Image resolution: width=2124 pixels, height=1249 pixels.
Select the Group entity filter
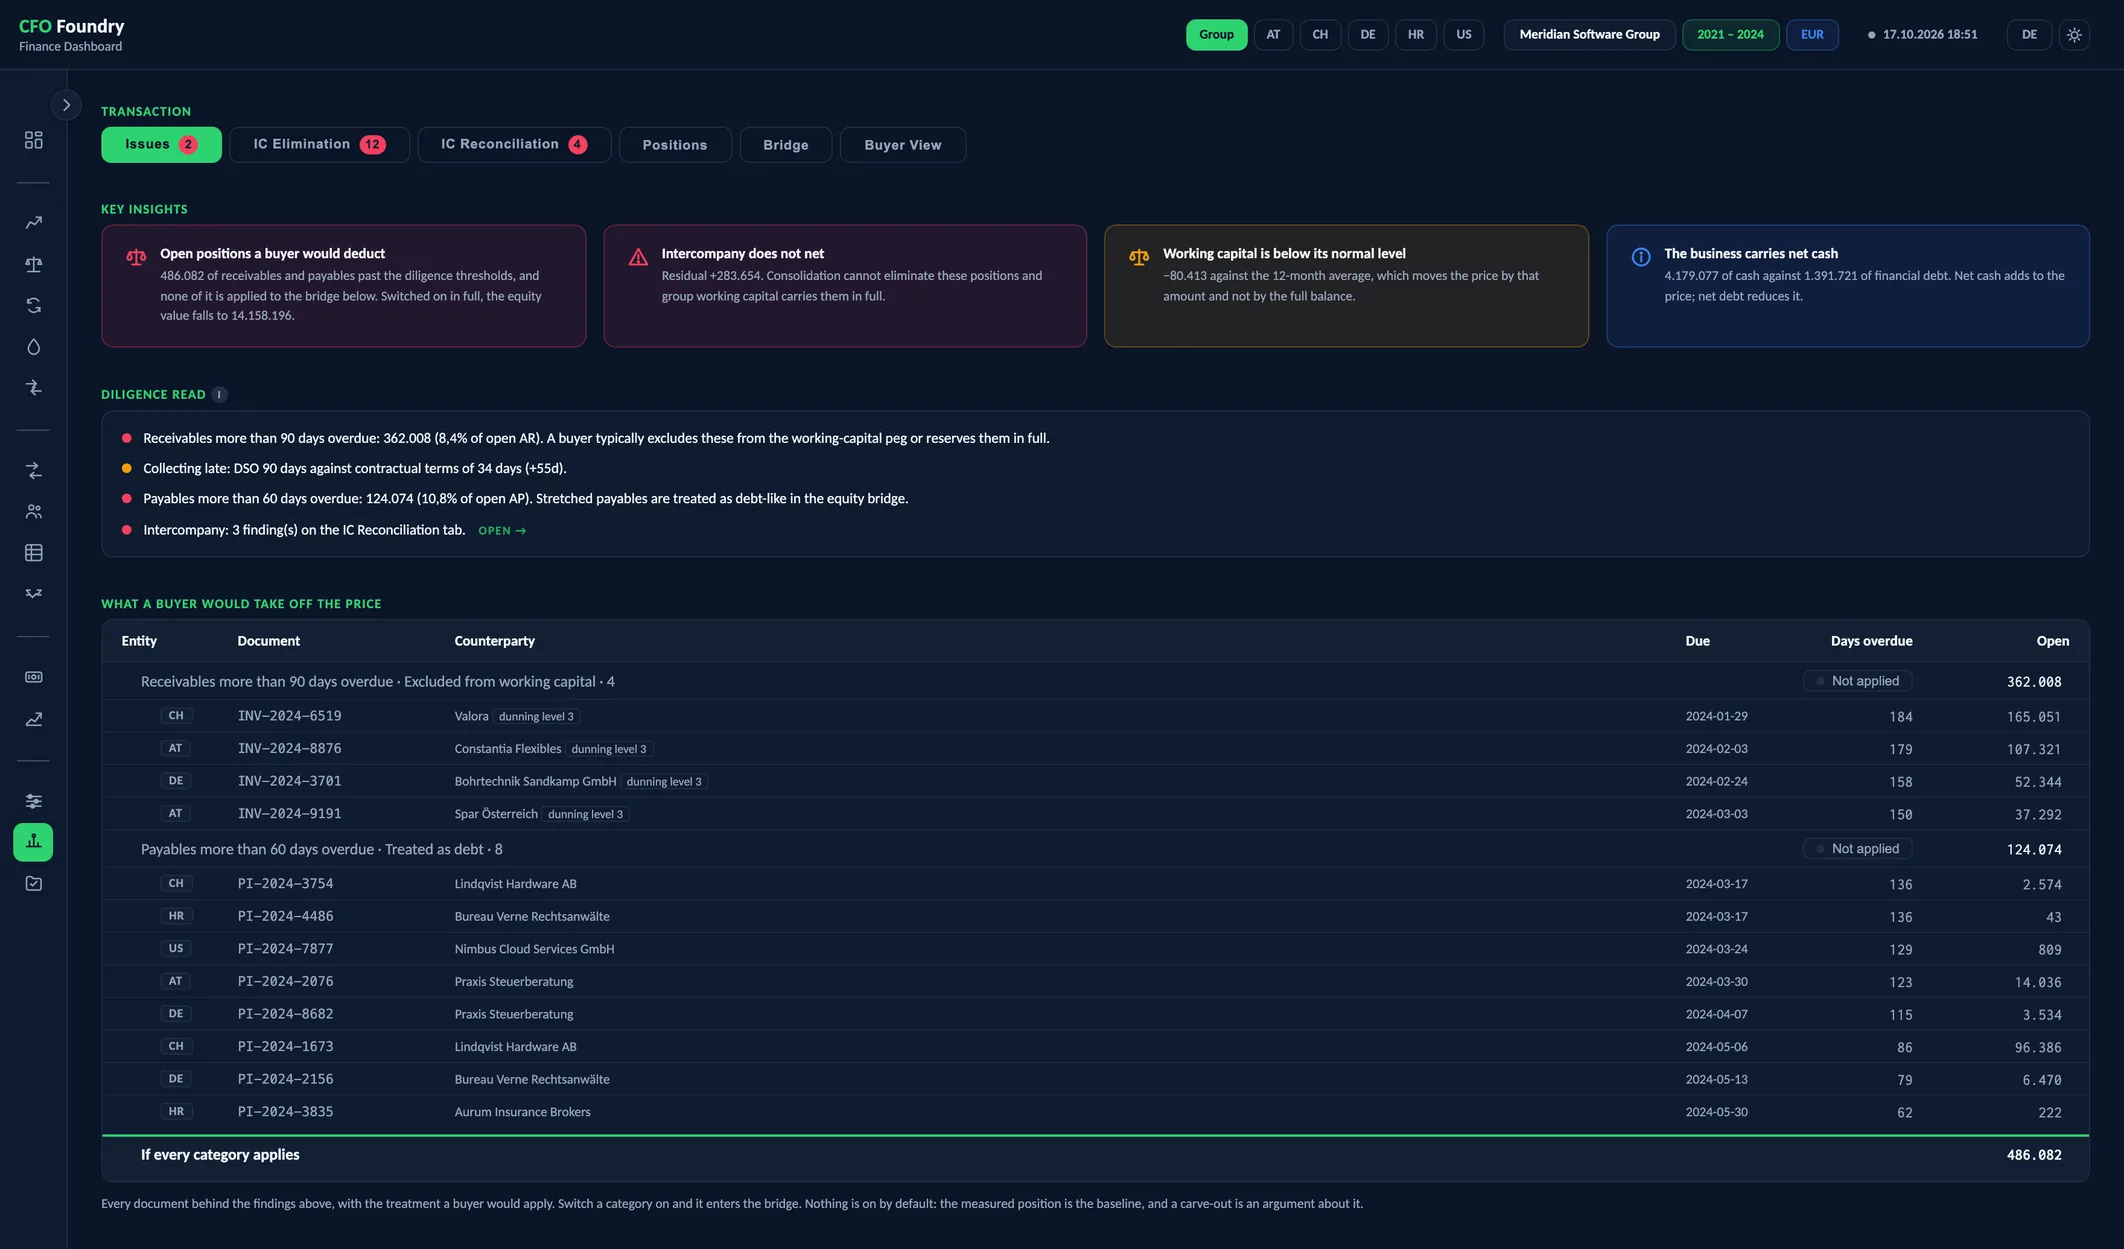pos(1216,35)
